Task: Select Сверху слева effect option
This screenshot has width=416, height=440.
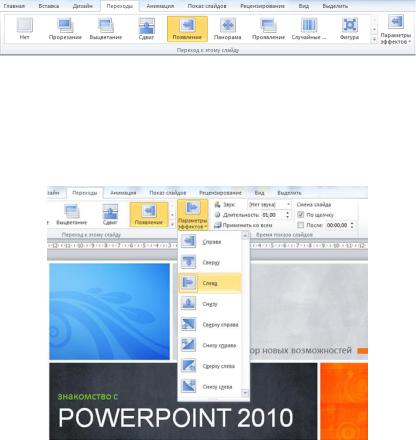Action: [209, 366]
